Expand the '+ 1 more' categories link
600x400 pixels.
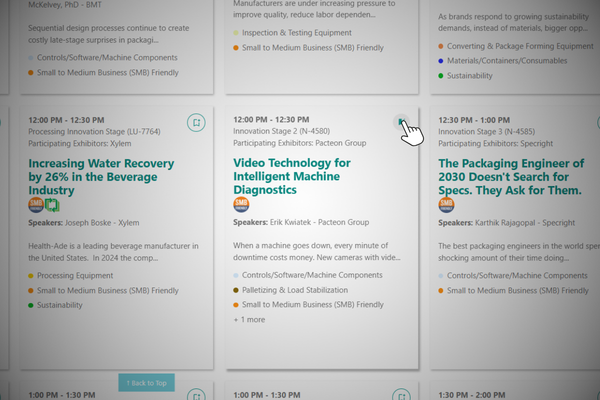tap(249, 320)
